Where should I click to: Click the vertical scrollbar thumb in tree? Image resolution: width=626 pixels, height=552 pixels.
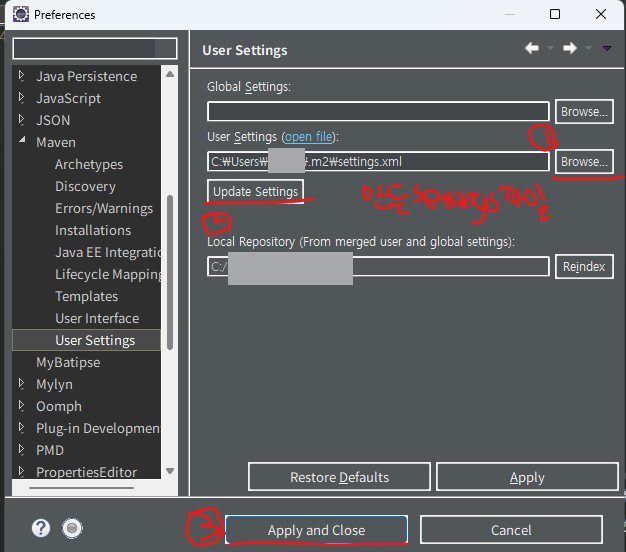tap(170, 272)
